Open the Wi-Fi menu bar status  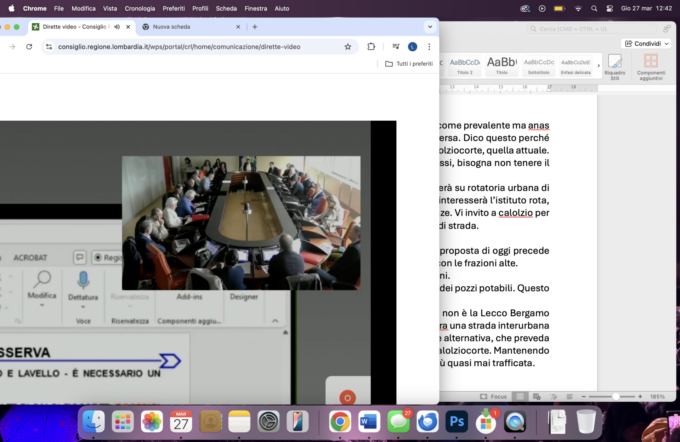pos(565,8)
